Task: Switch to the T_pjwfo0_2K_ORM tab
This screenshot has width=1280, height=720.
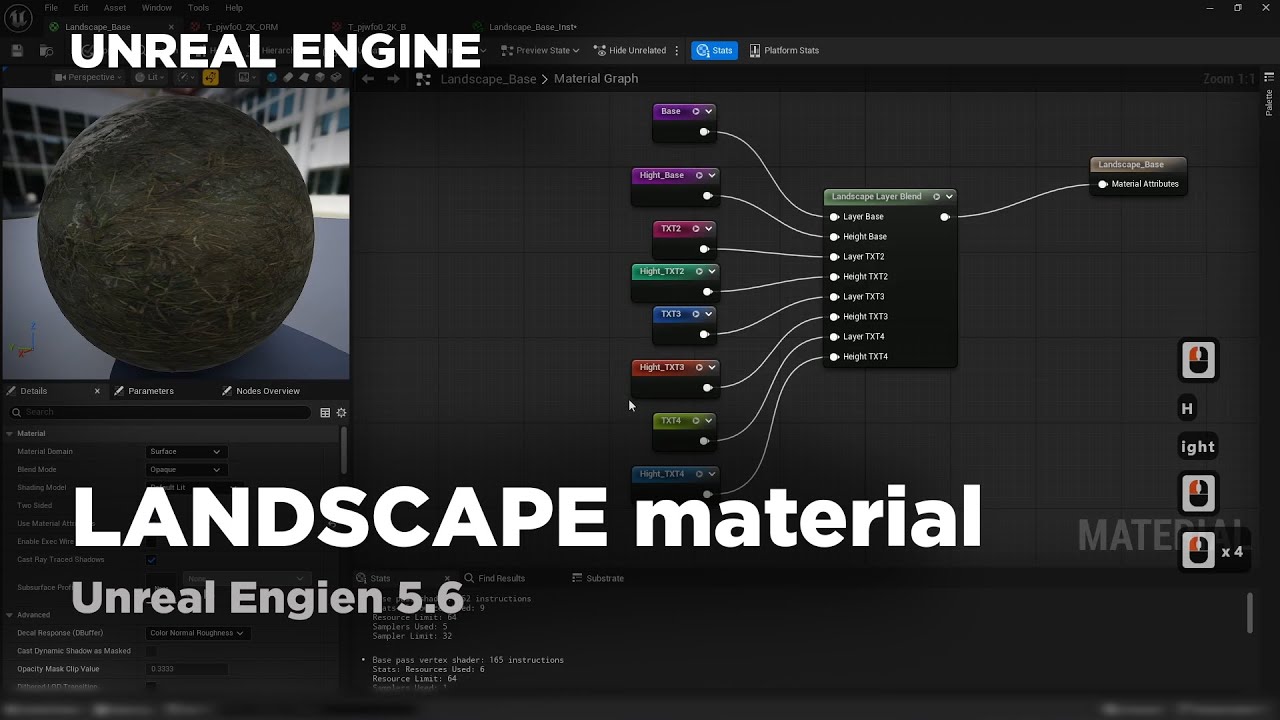Action: tap(242, 27)
